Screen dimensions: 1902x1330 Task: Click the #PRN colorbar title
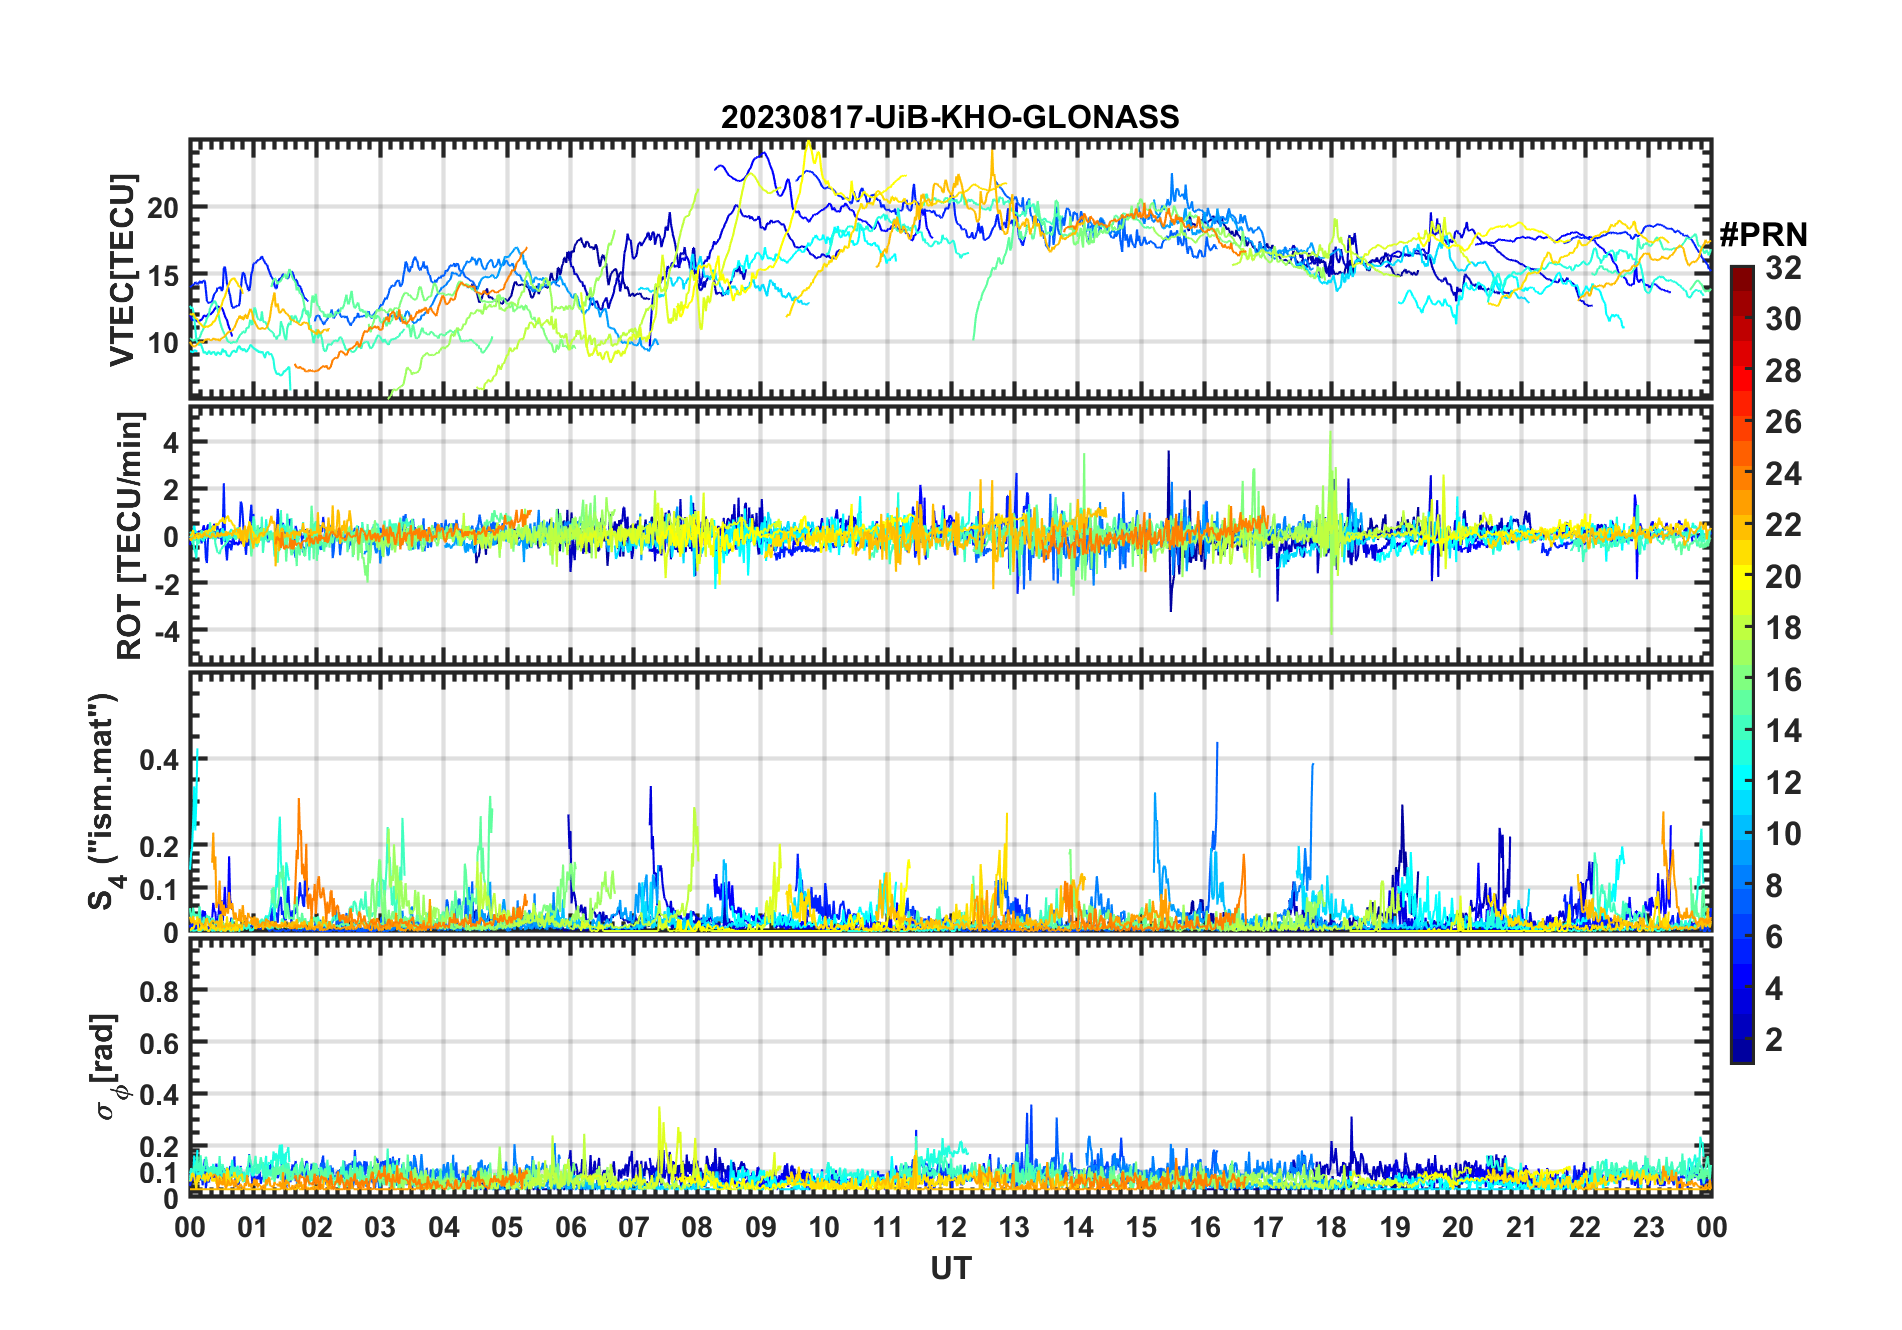coord(1763,235)
